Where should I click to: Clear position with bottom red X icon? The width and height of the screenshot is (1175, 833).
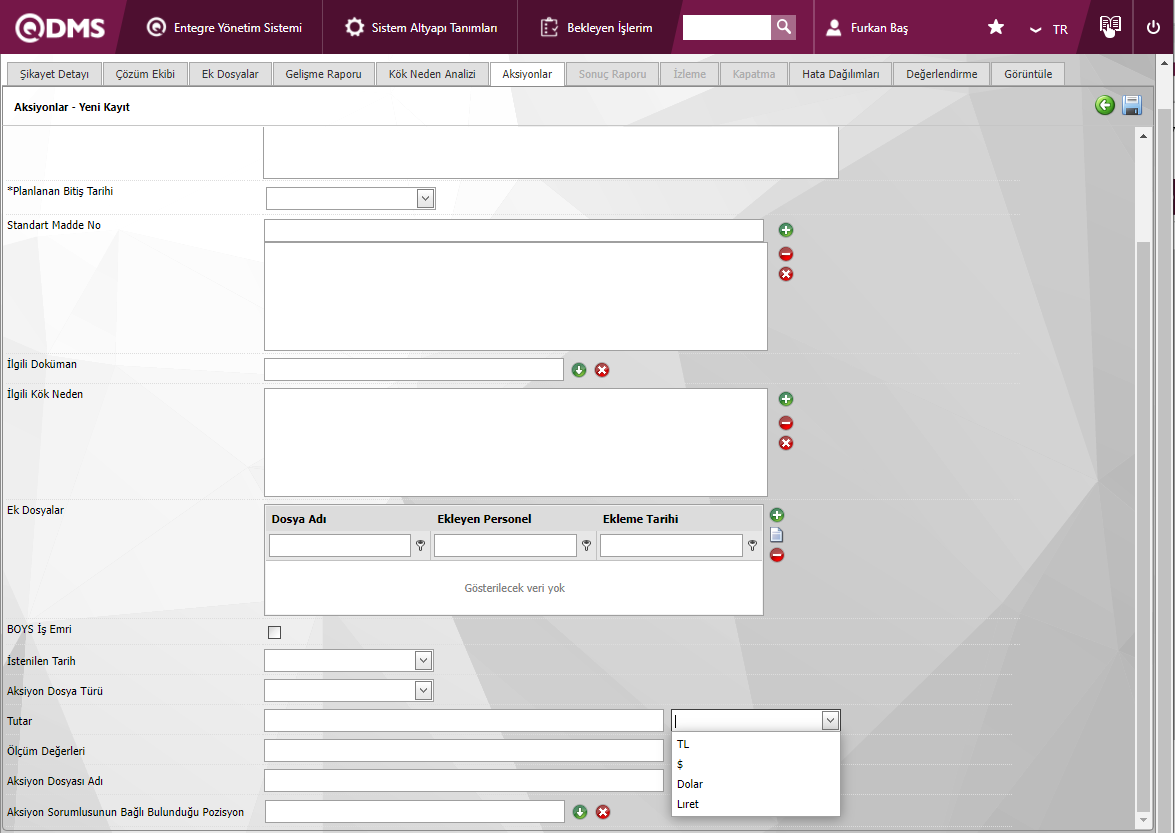602,812
